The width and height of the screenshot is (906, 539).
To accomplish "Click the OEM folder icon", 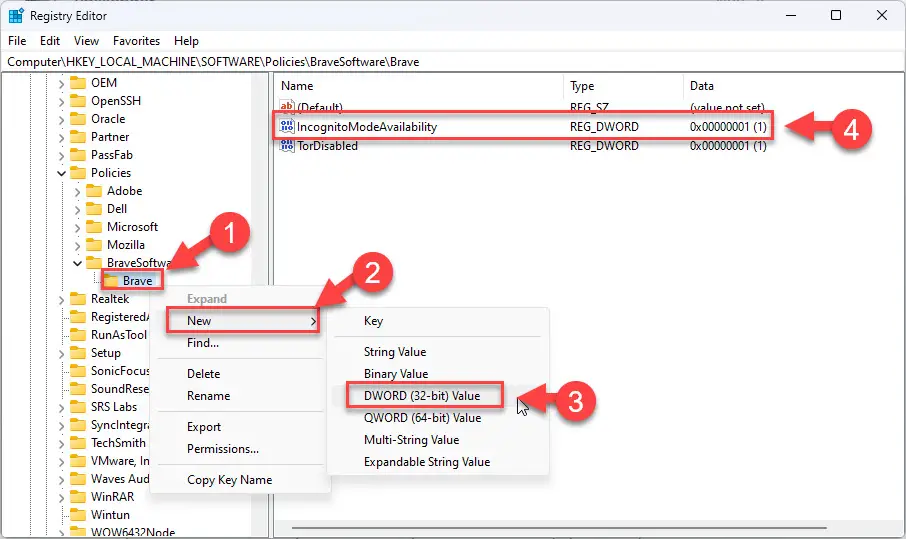I will [77, 83].
